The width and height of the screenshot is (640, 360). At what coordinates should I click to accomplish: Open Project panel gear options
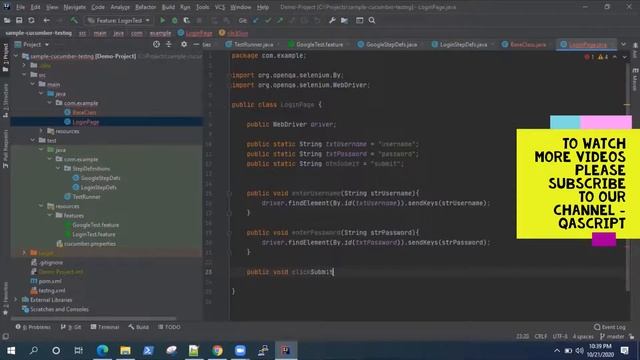[184, 44]
